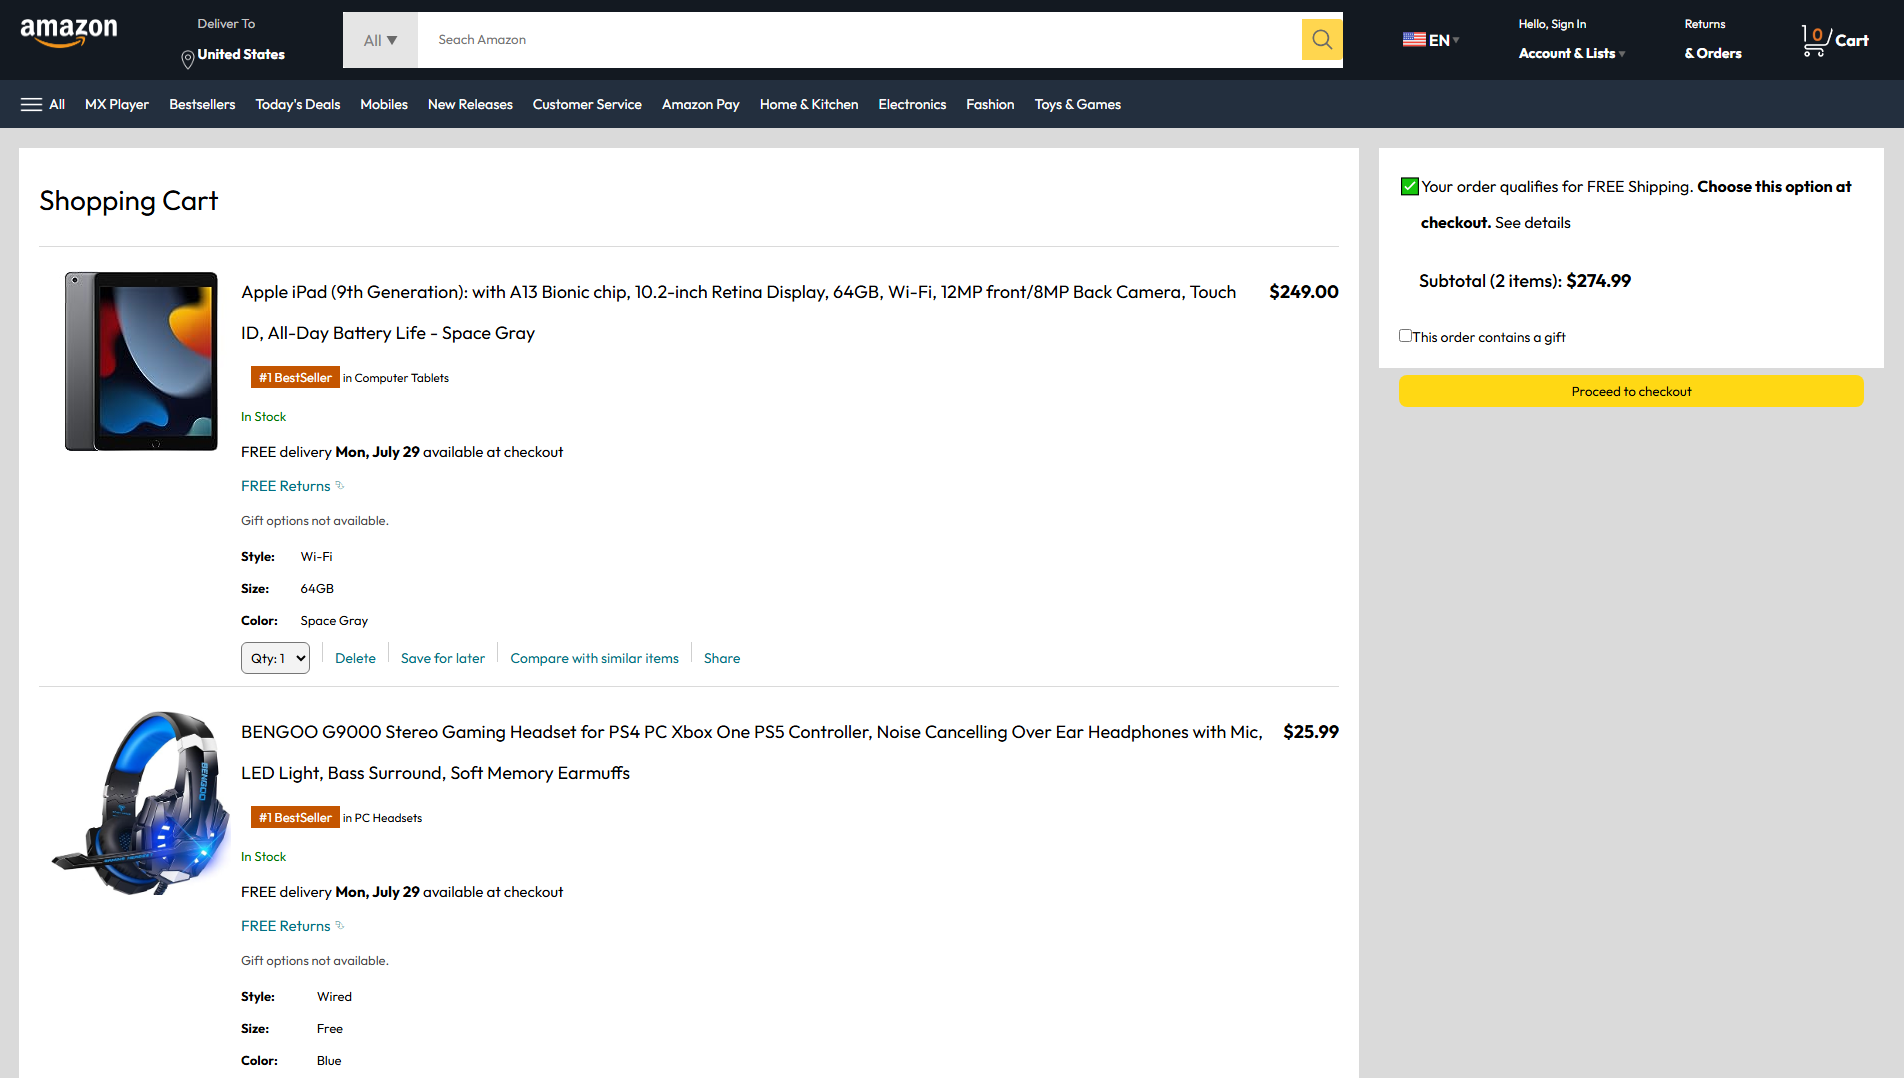Click the Amazon logo
This screenshot has height=1078, width=1904.
pos(68,33)
